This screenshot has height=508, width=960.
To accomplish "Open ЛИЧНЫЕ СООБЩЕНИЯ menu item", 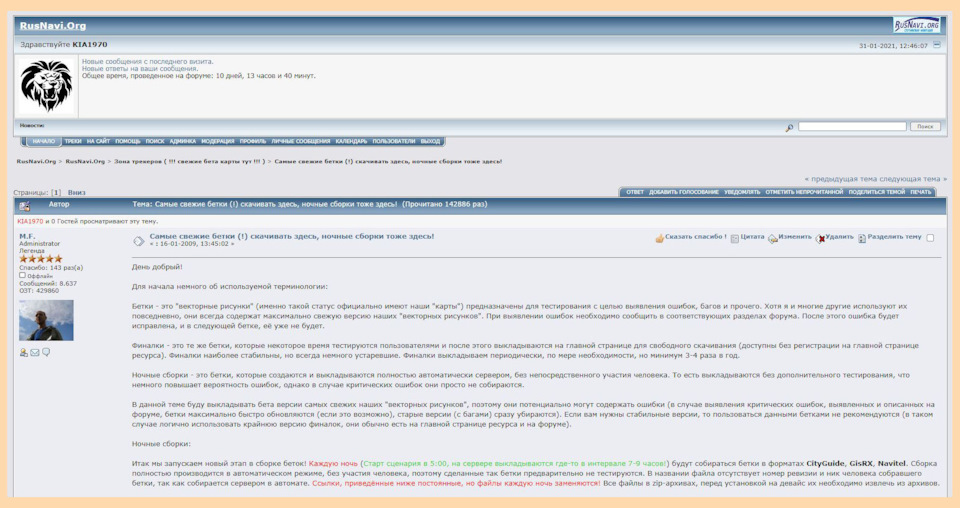I will (301, 141).
